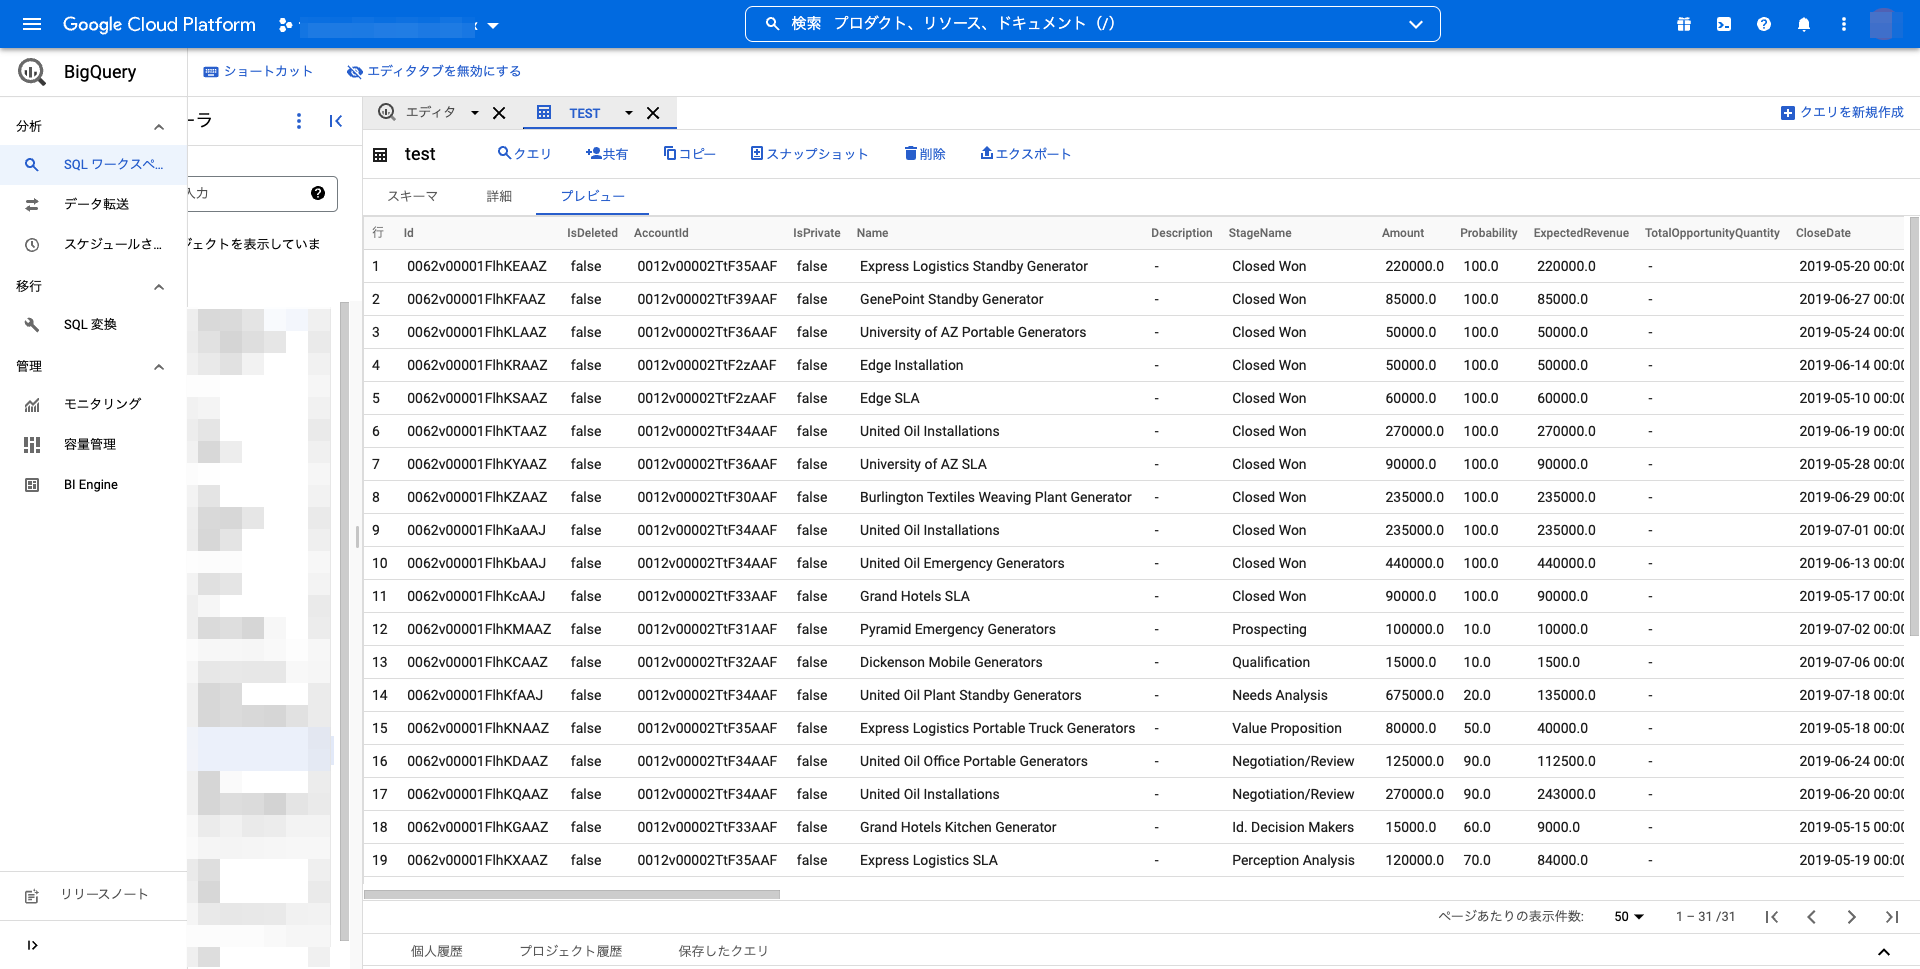Click the データ転送 sidebar item
This screenshot has width=1920, height=969.
[x=93, y=204]
